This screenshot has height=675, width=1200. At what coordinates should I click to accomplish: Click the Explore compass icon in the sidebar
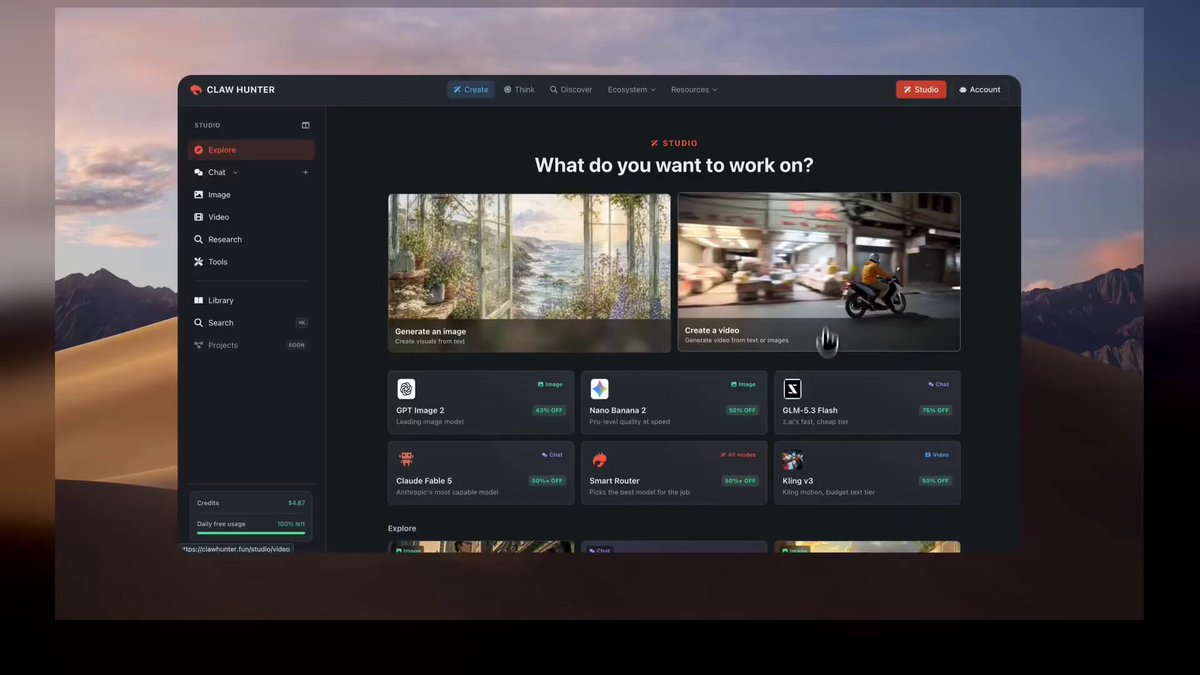(x=199, y=150)
